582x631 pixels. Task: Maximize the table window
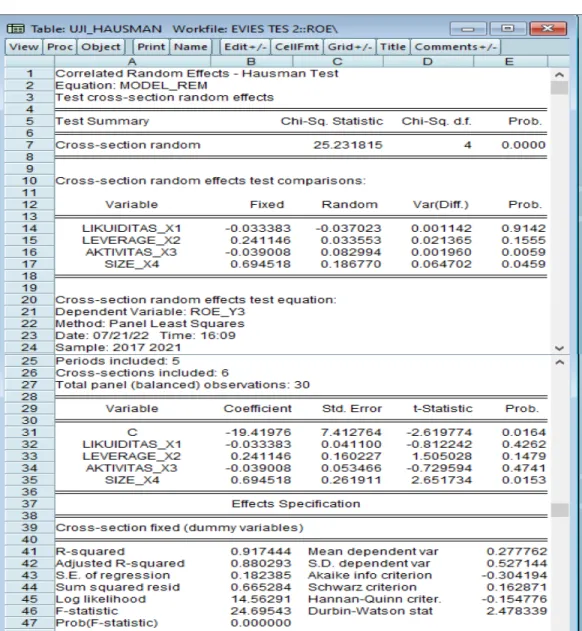coord(508,29)
